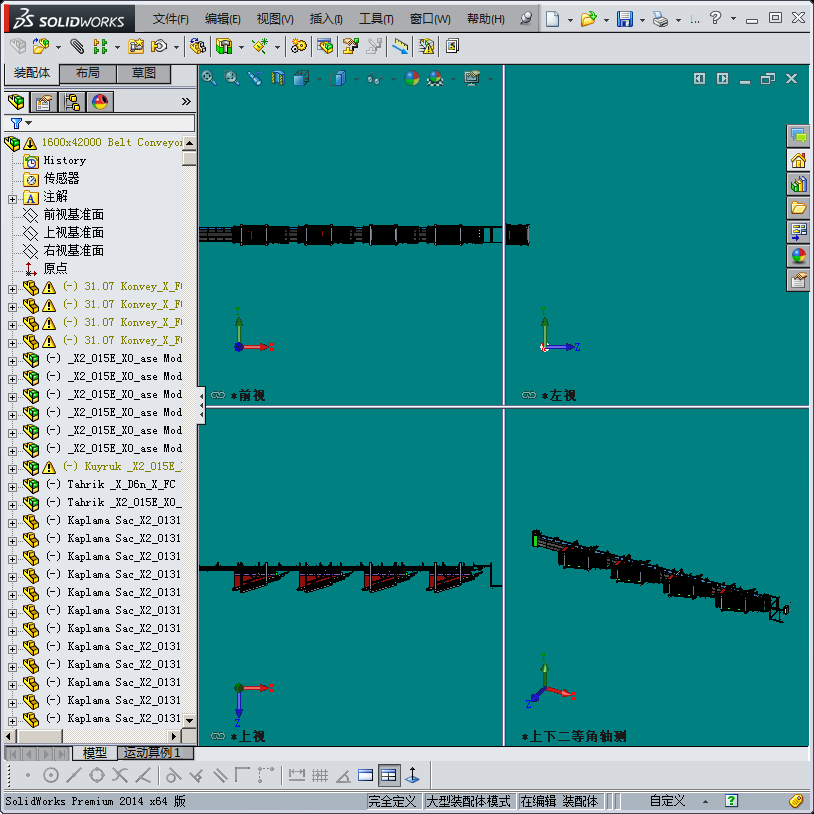This screenshot has height=814, width=814.
Task: Click the FeatureManager tree scroll-down arrow
Action: click(189, 720)
